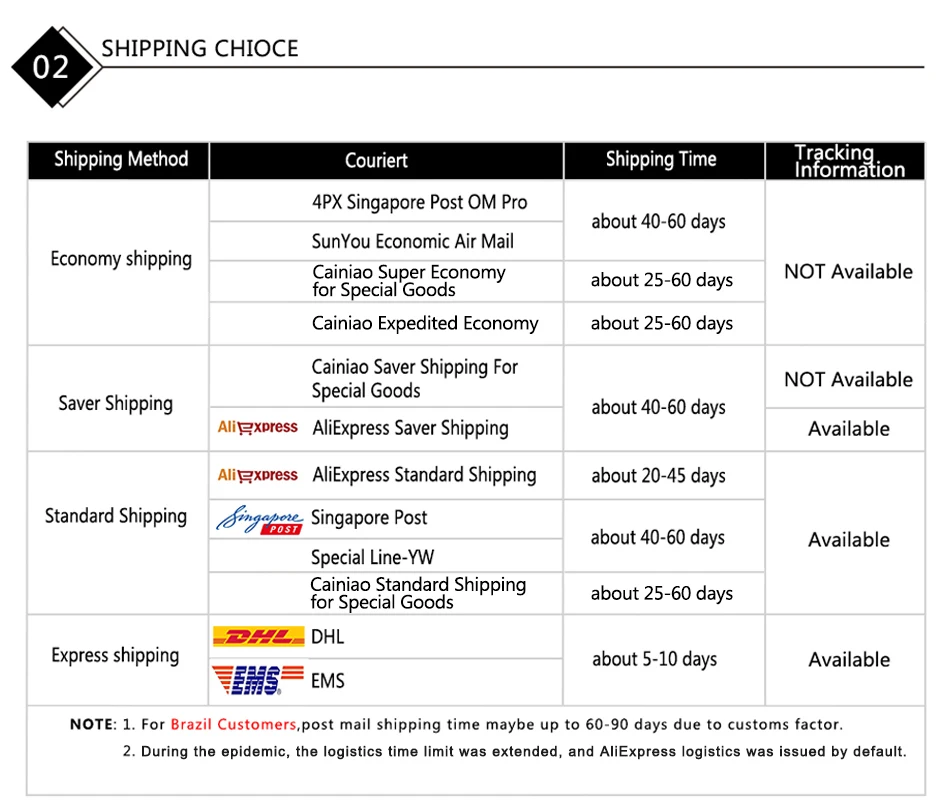Click the SunYou Economic Air Mail entry
Viewport: 950px width, 800px height.
[x=413, y=241]
